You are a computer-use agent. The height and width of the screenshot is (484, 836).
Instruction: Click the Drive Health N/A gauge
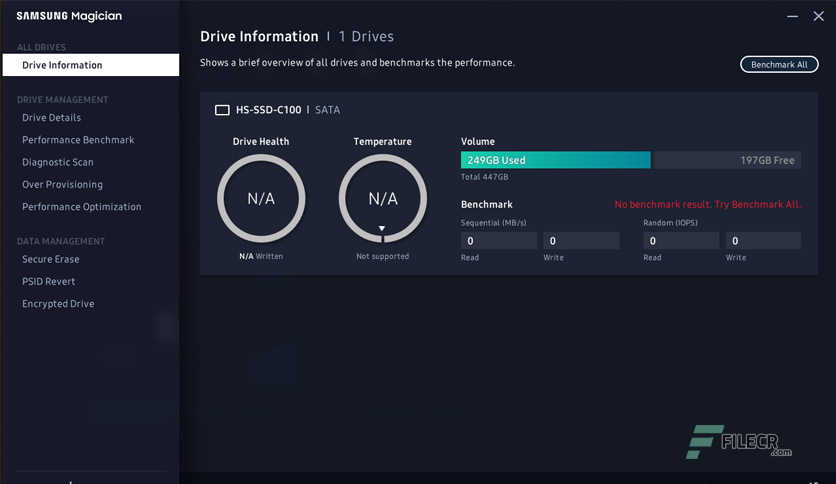pos(261,198)
